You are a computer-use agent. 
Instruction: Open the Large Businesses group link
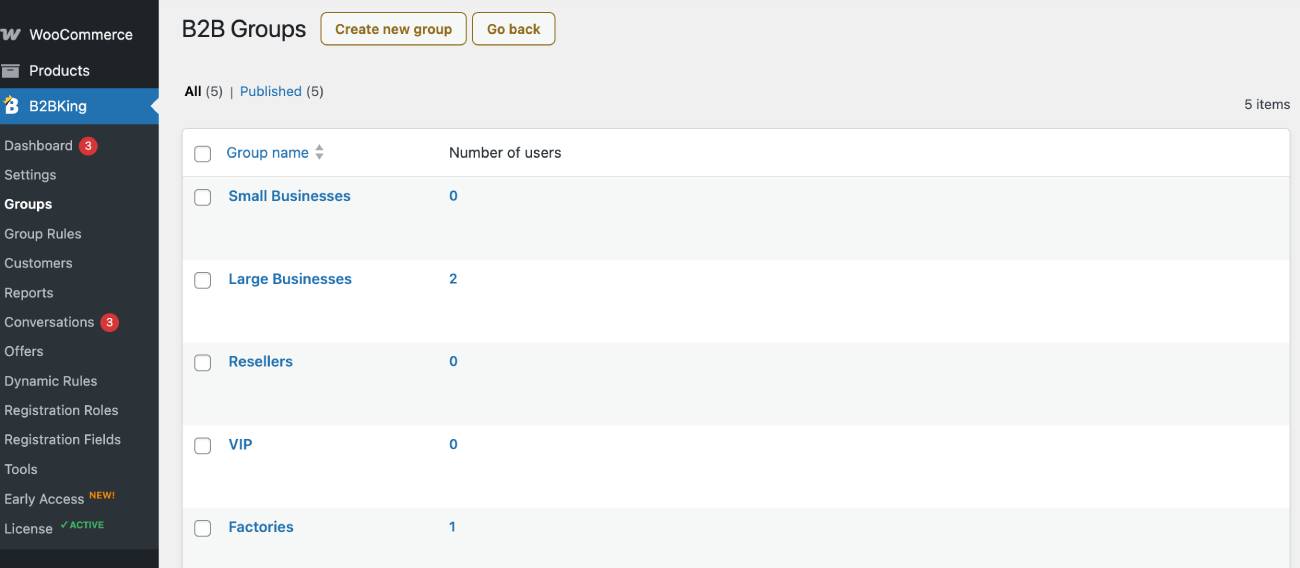pyautogui.click(x=290, y=279)
